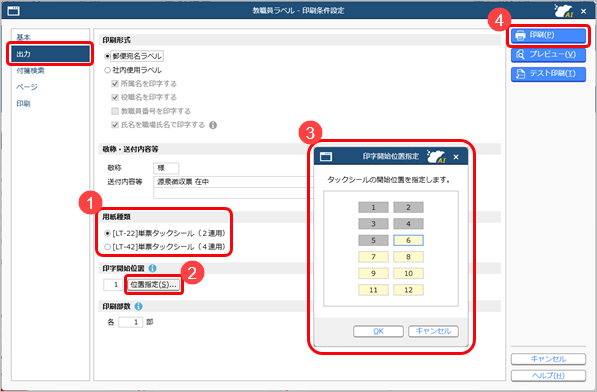The image size is (597, 392).
Task: Select label position 5
Action: (x=373, y=241)
